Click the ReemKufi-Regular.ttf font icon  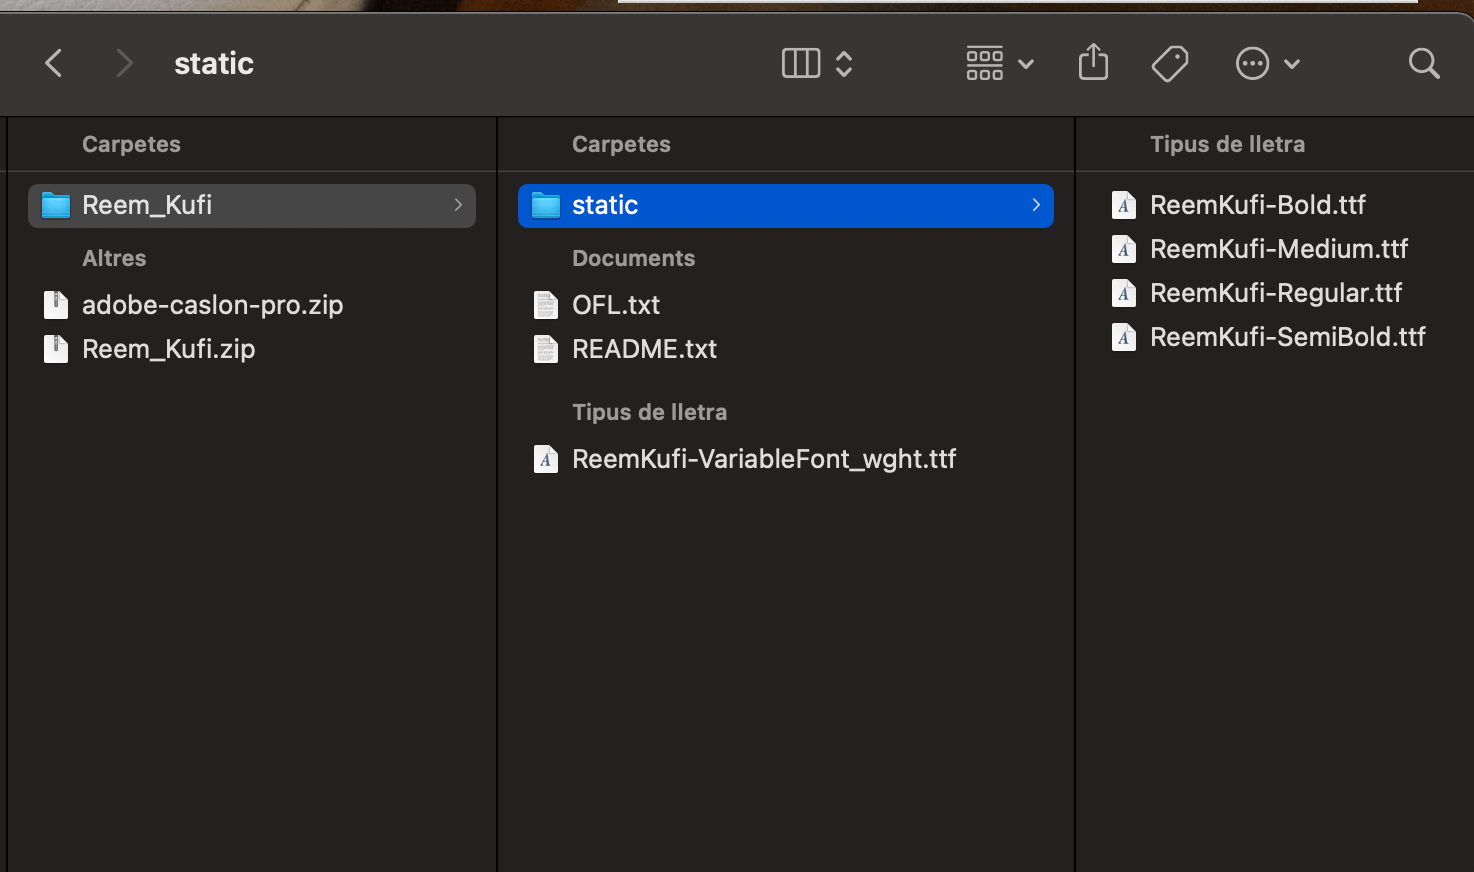click(x=1124, y=293)
